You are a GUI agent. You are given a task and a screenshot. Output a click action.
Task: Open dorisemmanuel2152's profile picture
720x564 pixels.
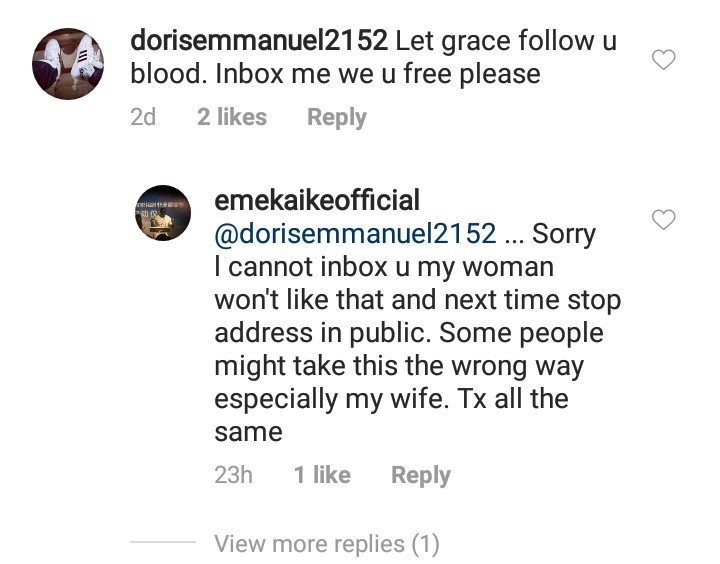coord(68,64)
